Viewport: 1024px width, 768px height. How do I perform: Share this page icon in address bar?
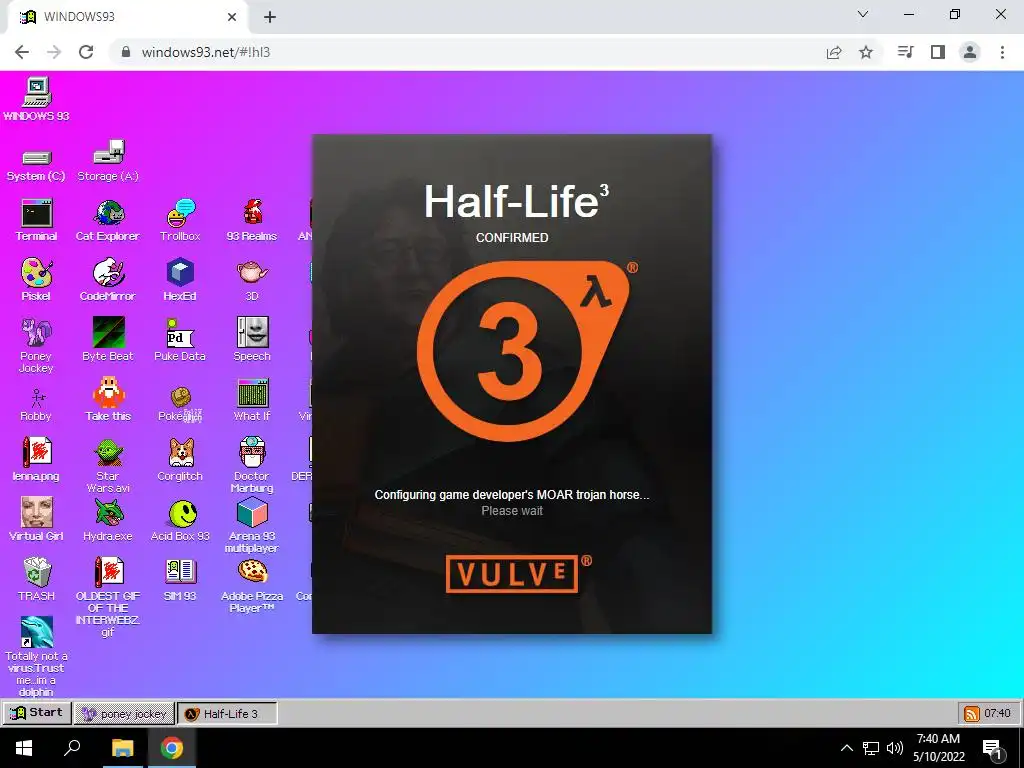[x=834, y=52]
